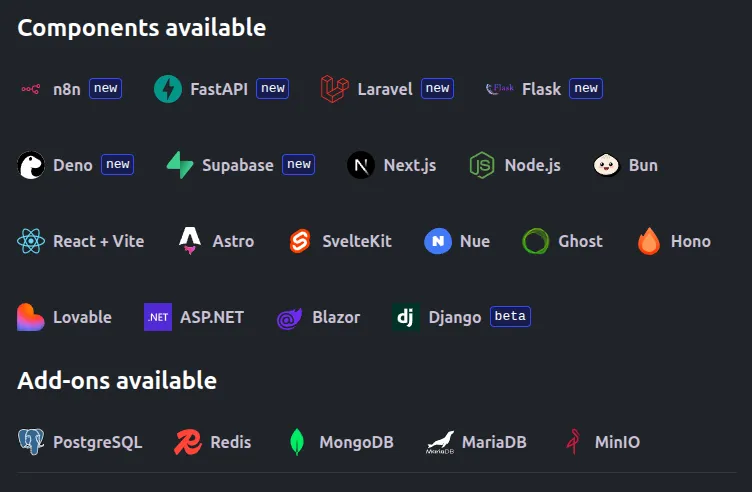The width and height of the screenshot is (752, 492).
Task: Select the Nue label
Action: pyautogui.click(x=475, y=241)
